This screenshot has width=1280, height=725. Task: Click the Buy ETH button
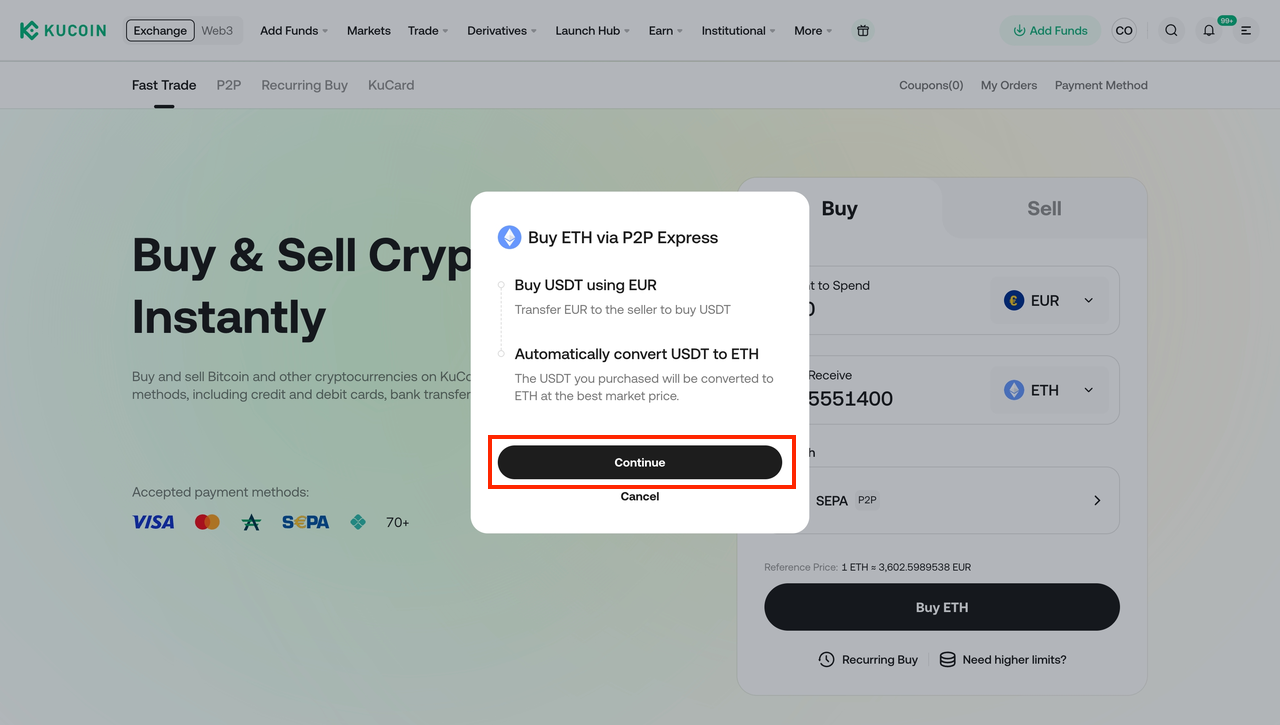(942, 607)
